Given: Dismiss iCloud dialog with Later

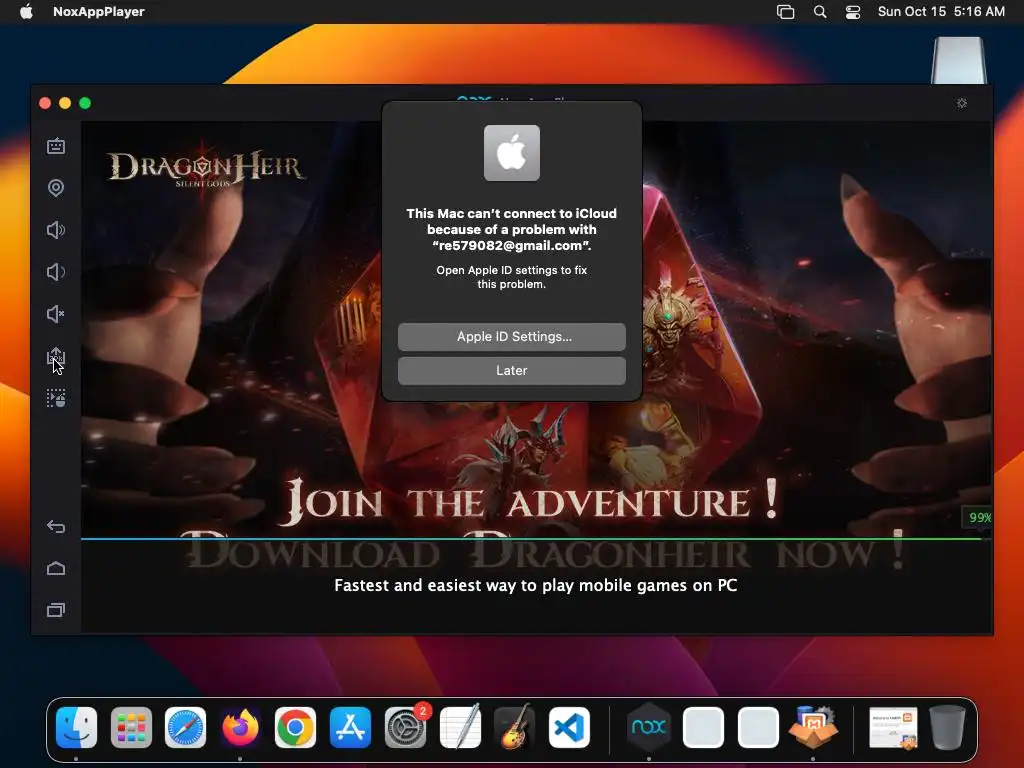Looking at the screenshot, I should point(511,371).
